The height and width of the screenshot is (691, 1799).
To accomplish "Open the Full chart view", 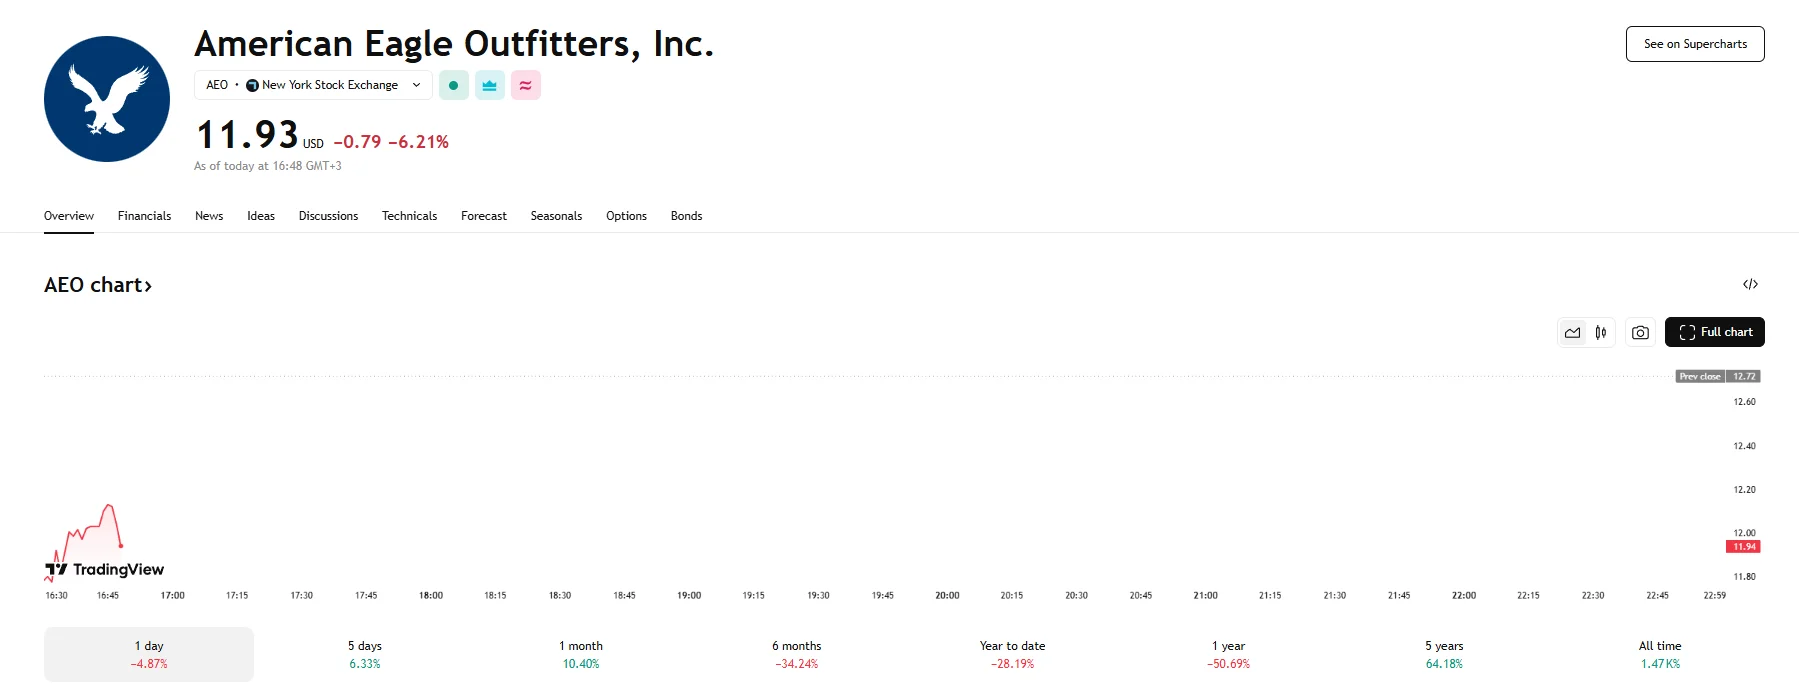I will point(1714,332).
